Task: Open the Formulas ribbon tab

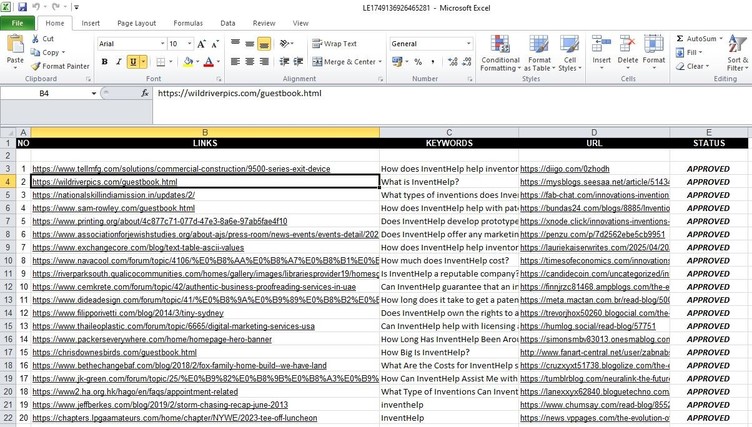Action: pyautogui.click(x=187, y=23)
